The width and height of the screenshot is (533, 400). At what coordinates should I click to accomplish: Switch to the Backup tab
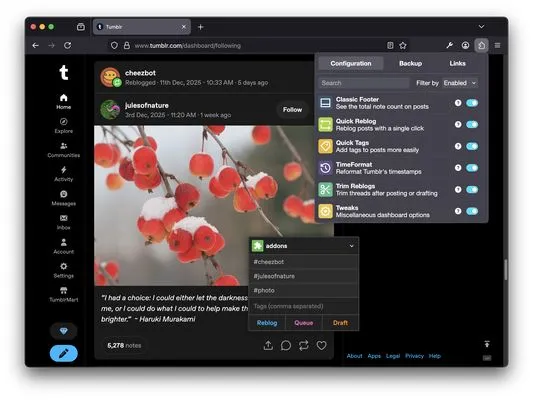pos(410,63)
